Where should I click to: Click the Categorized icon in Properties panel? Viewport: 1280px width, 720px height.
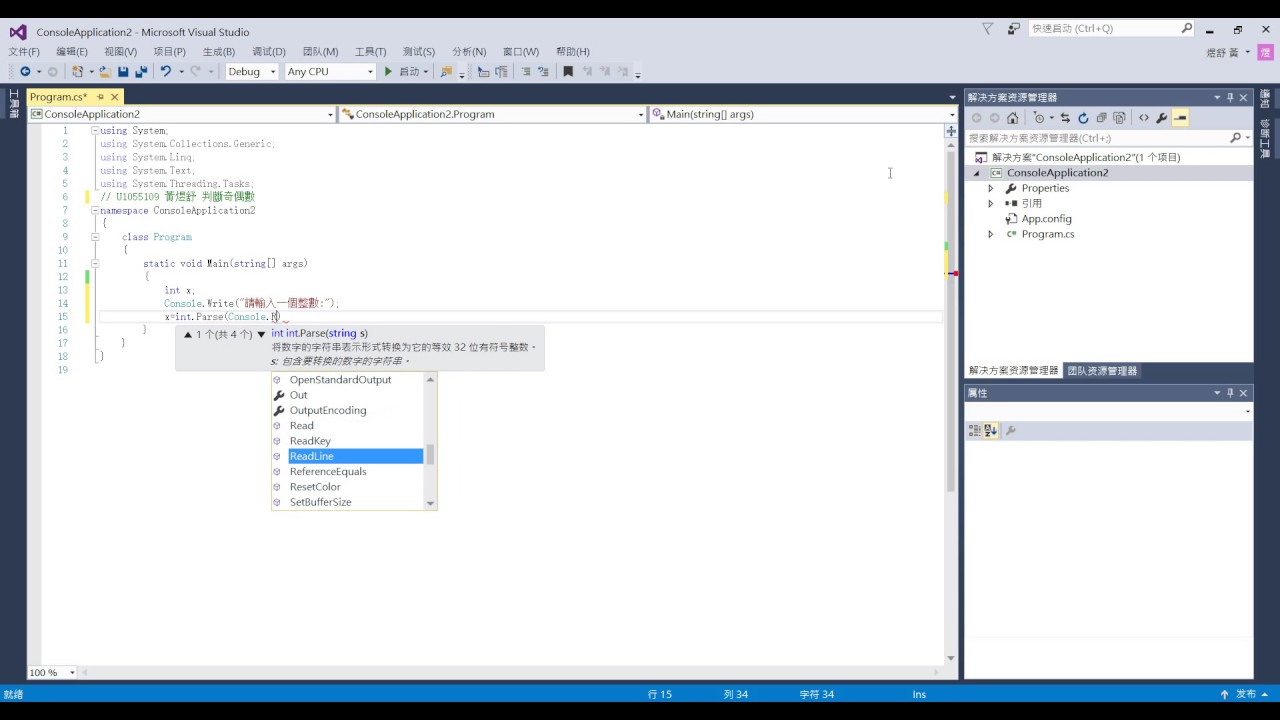(975, 431)
